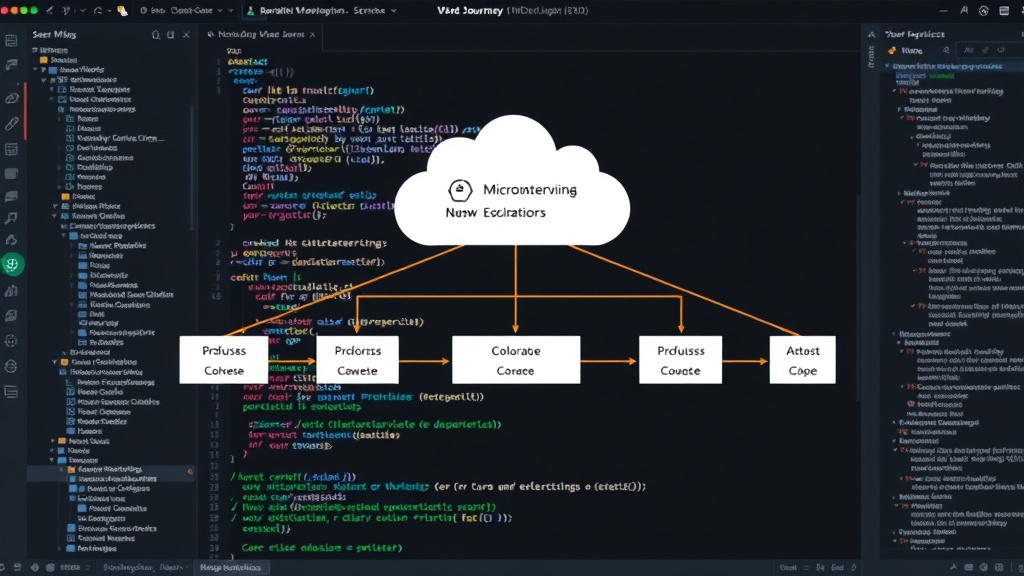1024x576 pixels.
Task: Click the 'Vesndyr Cartha Clorp...' file in the tree
Action: pos(120,138)
